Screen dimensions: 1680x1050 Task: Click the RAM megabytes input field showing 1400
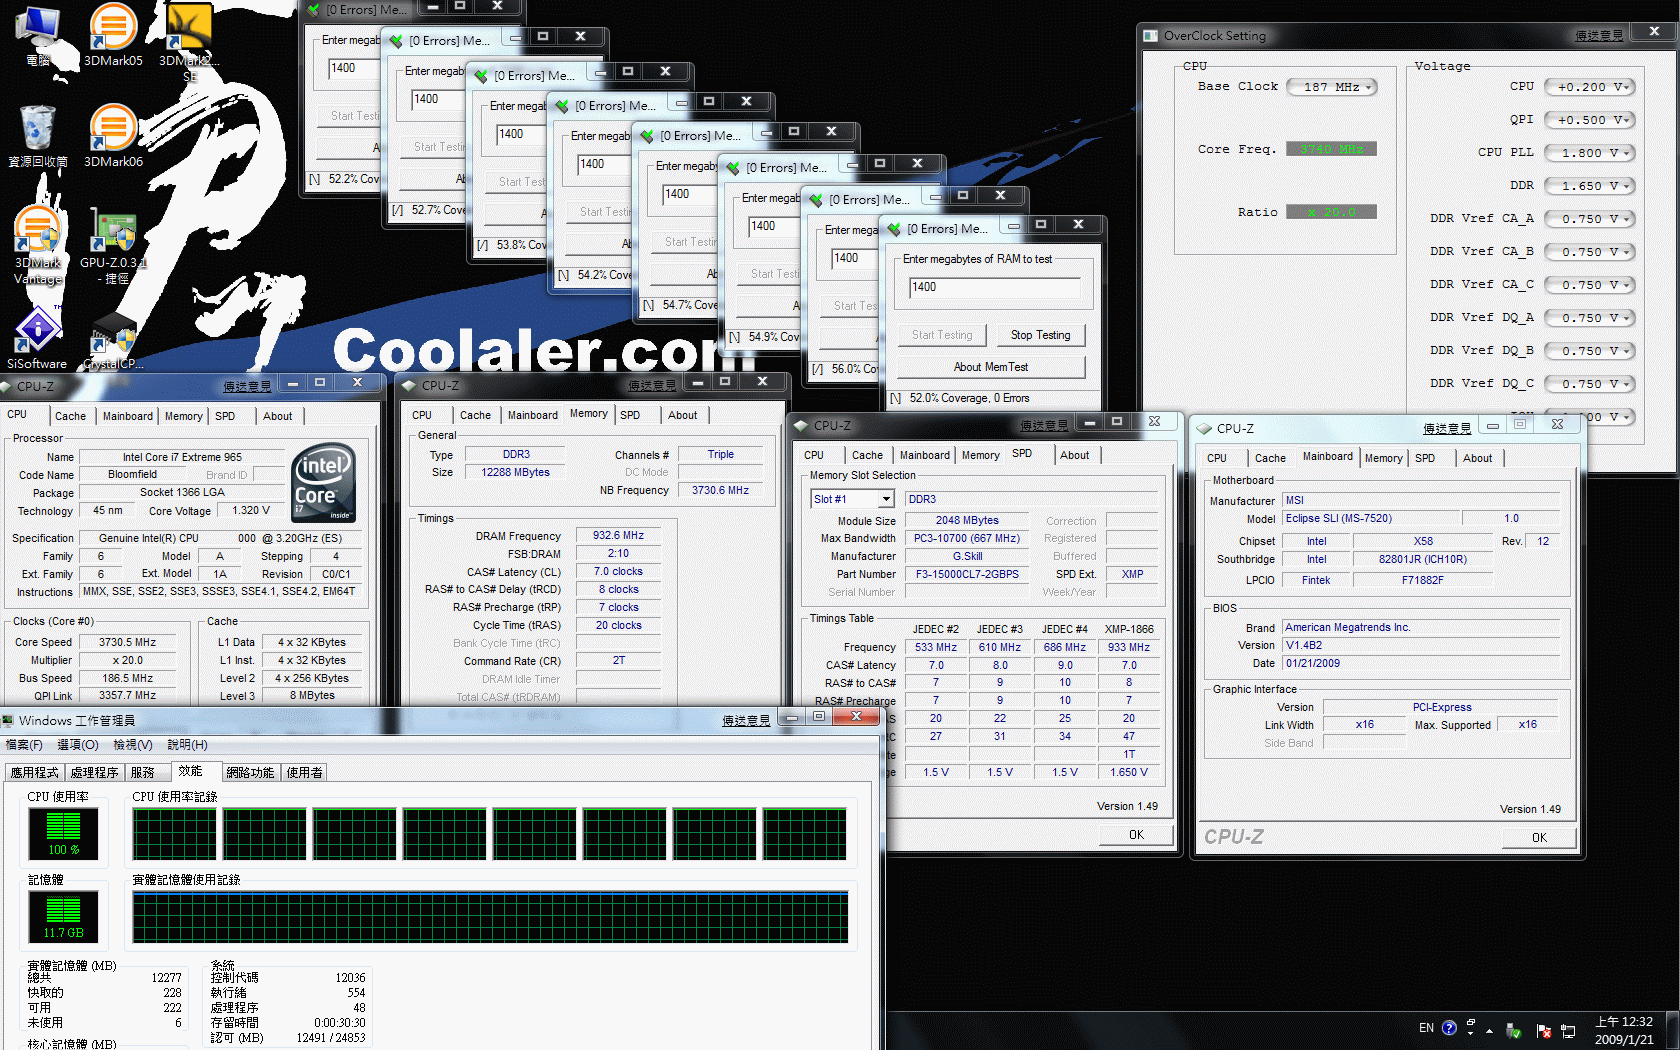click(x=993, y=287)
